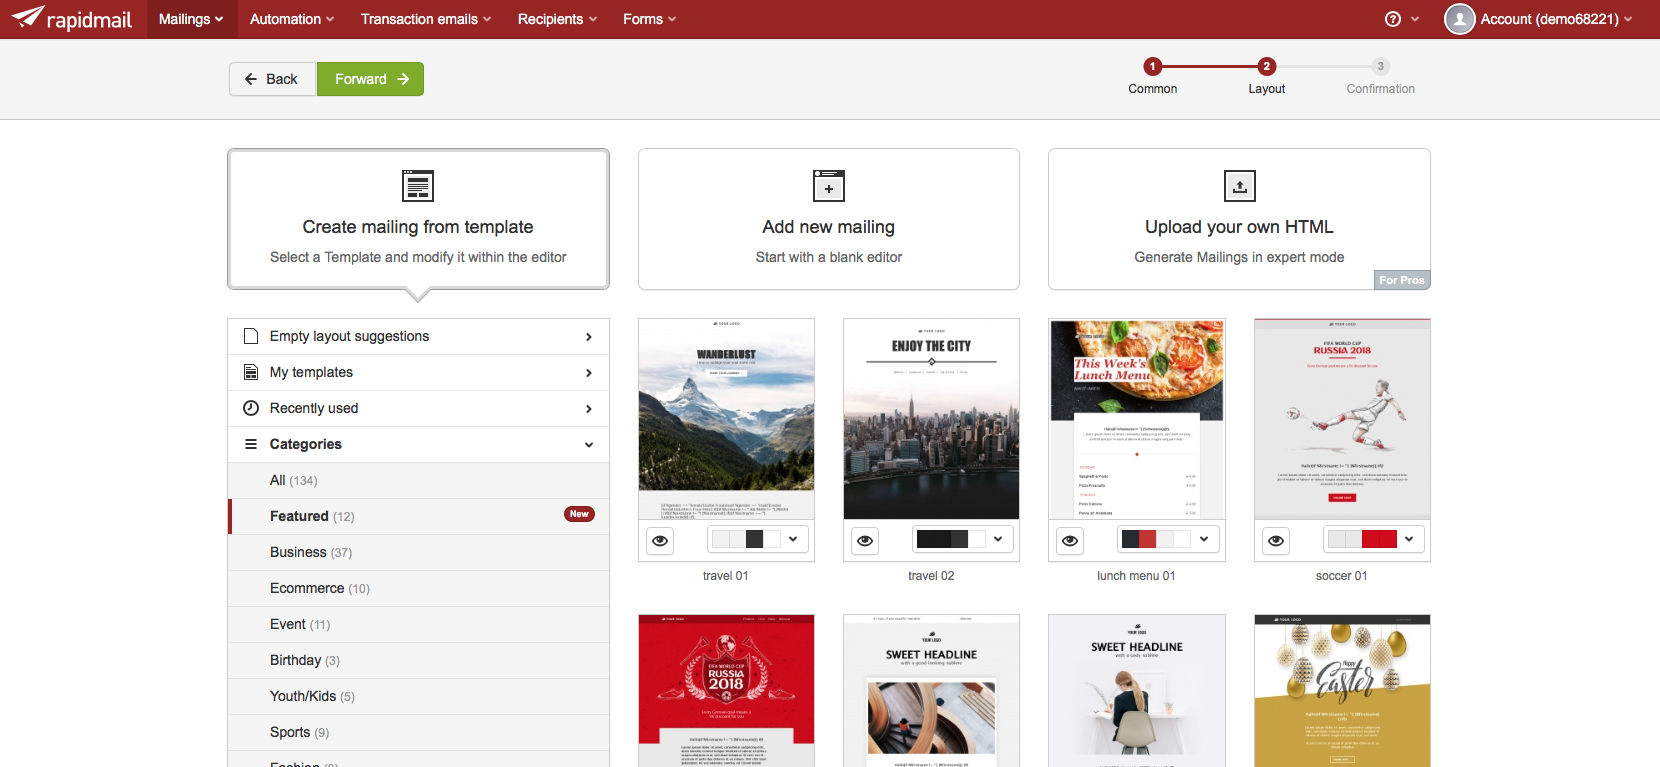Screen dimensions: 1660x767
Task: Click the upload icon in Upload your own HTML card
Action: (x=1240, y=186)
